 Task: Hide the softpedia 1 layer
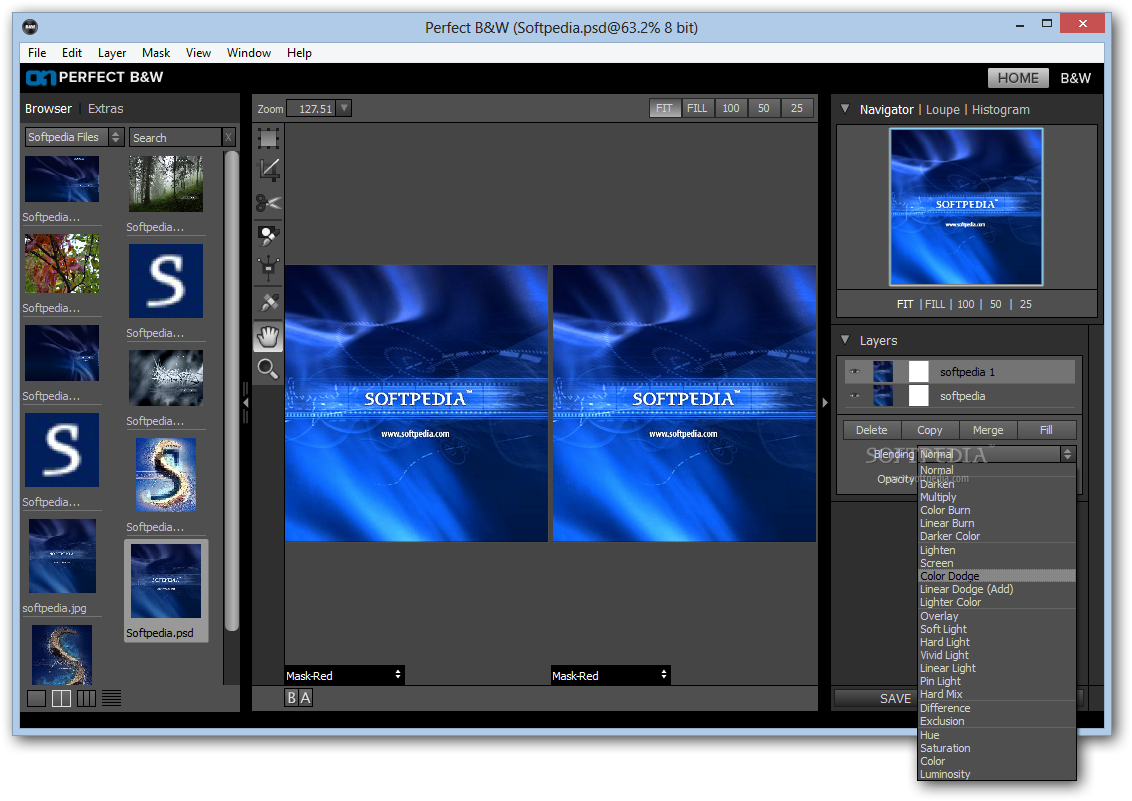pyautogui.click(x=855, y=372)
